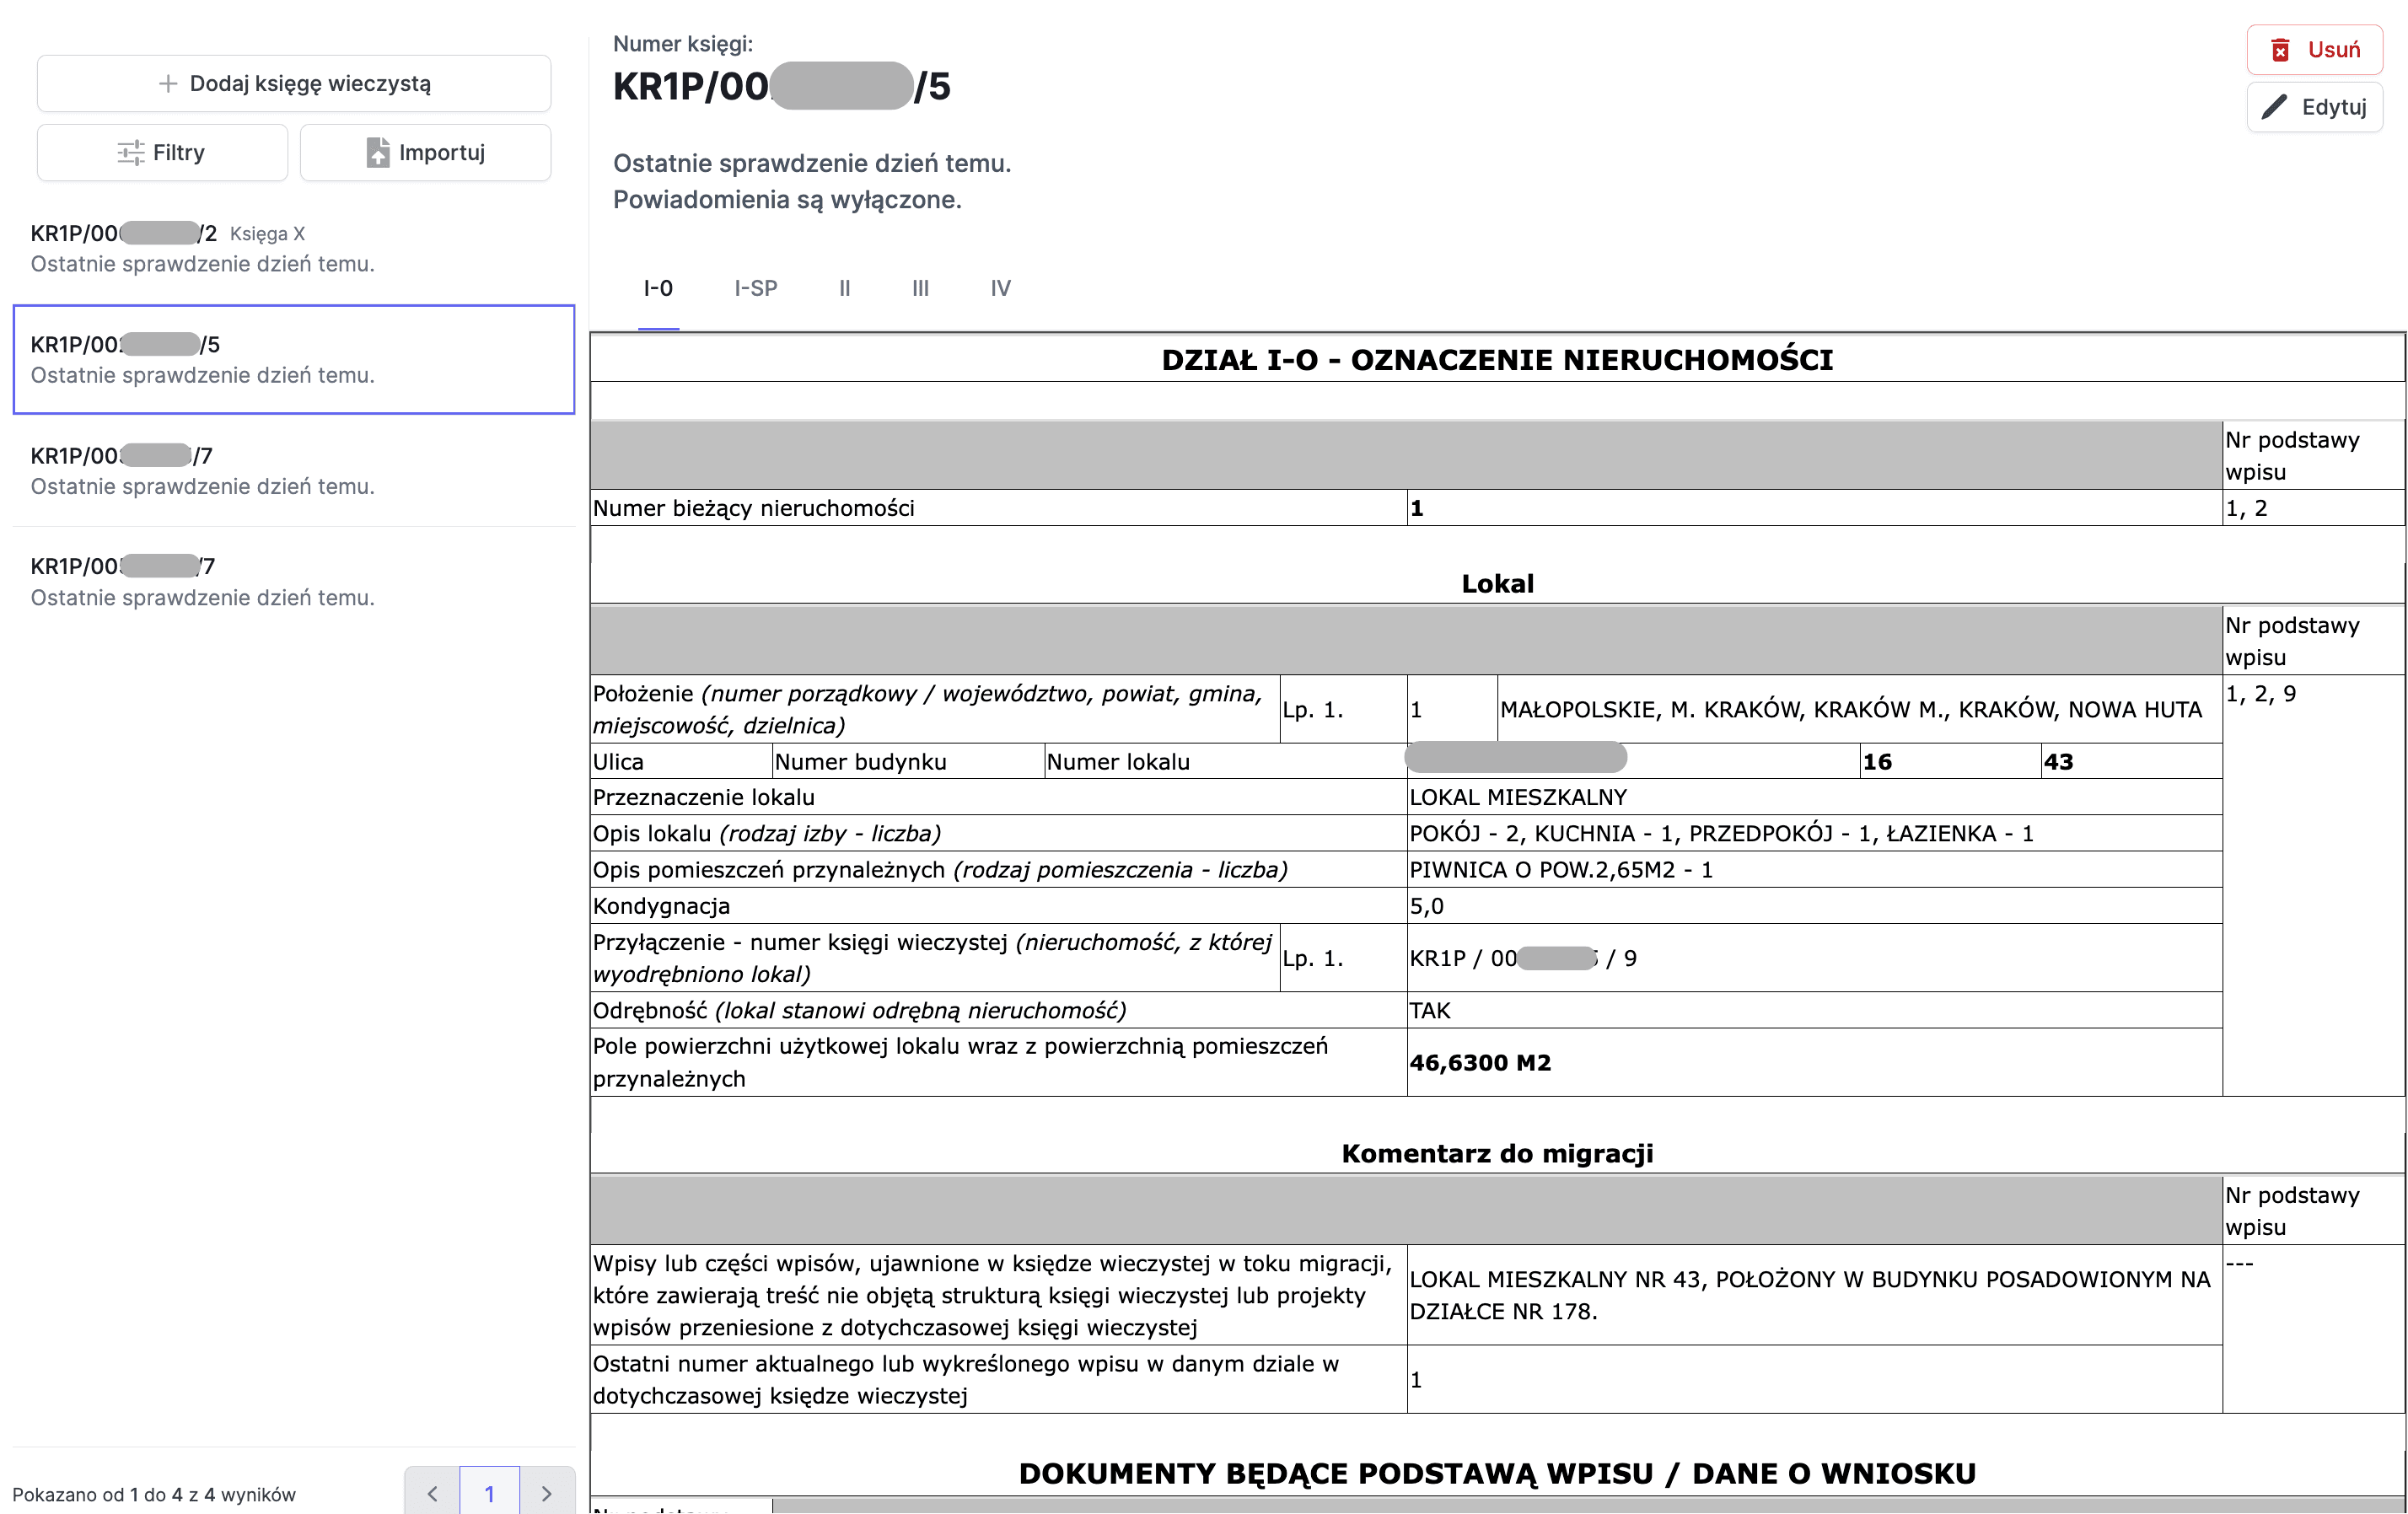Select the I-O tab
This screenshot has width=2408, height=1514.
(x=658, y=288)
